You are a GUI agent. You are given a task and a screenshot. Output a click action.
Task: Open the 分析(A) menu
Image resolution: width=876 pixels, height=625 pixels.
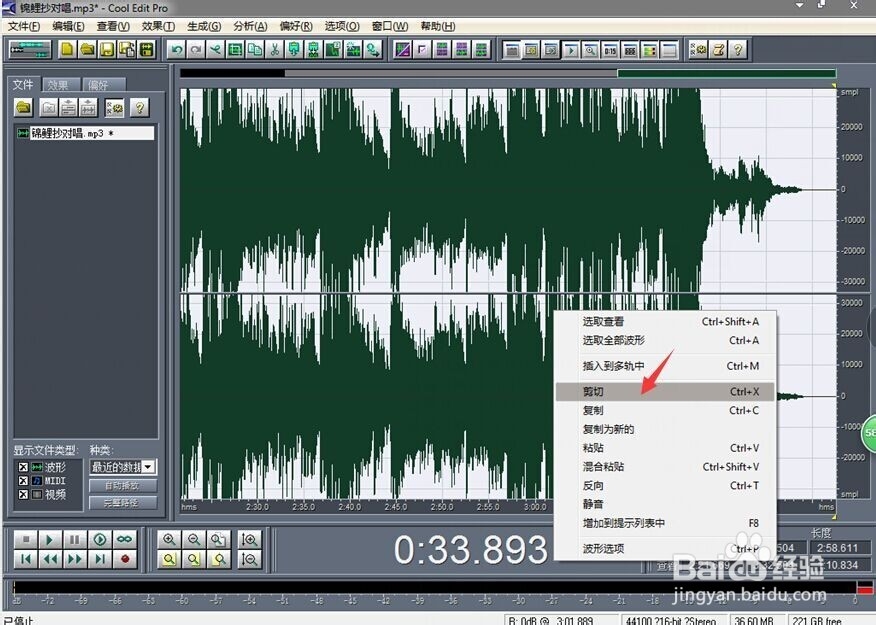(250, 26)
